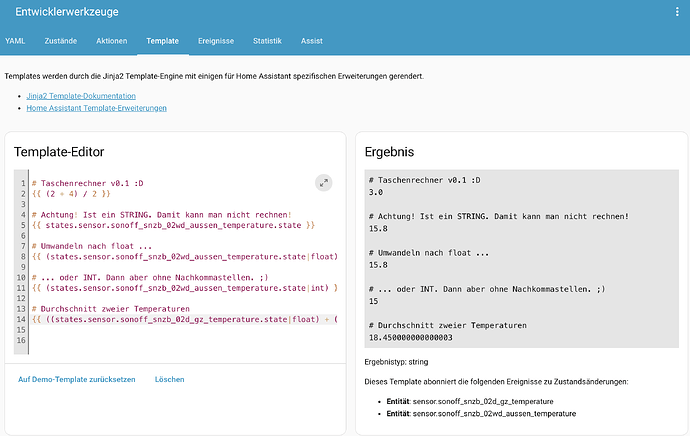Open the Ereignisse tab

coord(216,41)
